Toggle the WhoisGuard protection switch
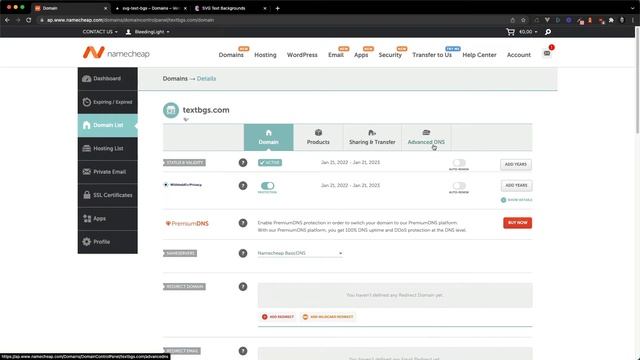The image size is (640, 360). pyautogui.click(x=267, y=186)
